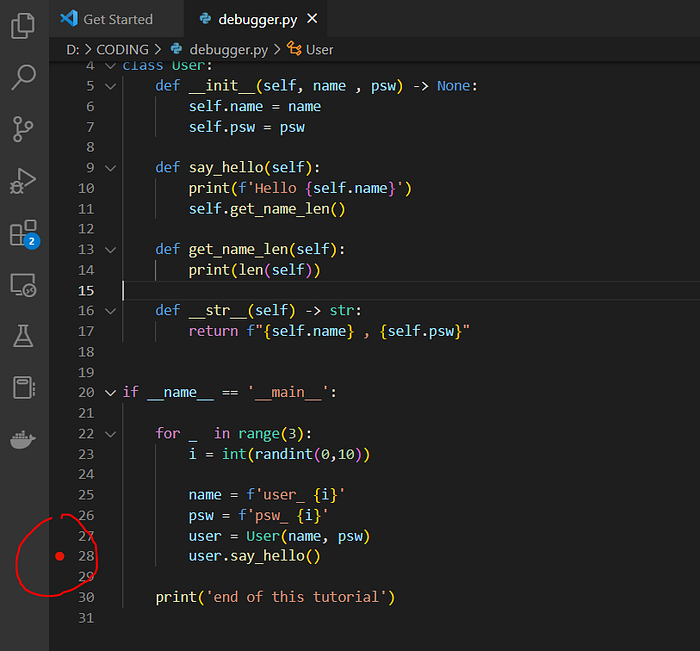Collapse say_hello fold on line 9
The width and height of the screenshot is (700, 651).
tap(110, 168)
